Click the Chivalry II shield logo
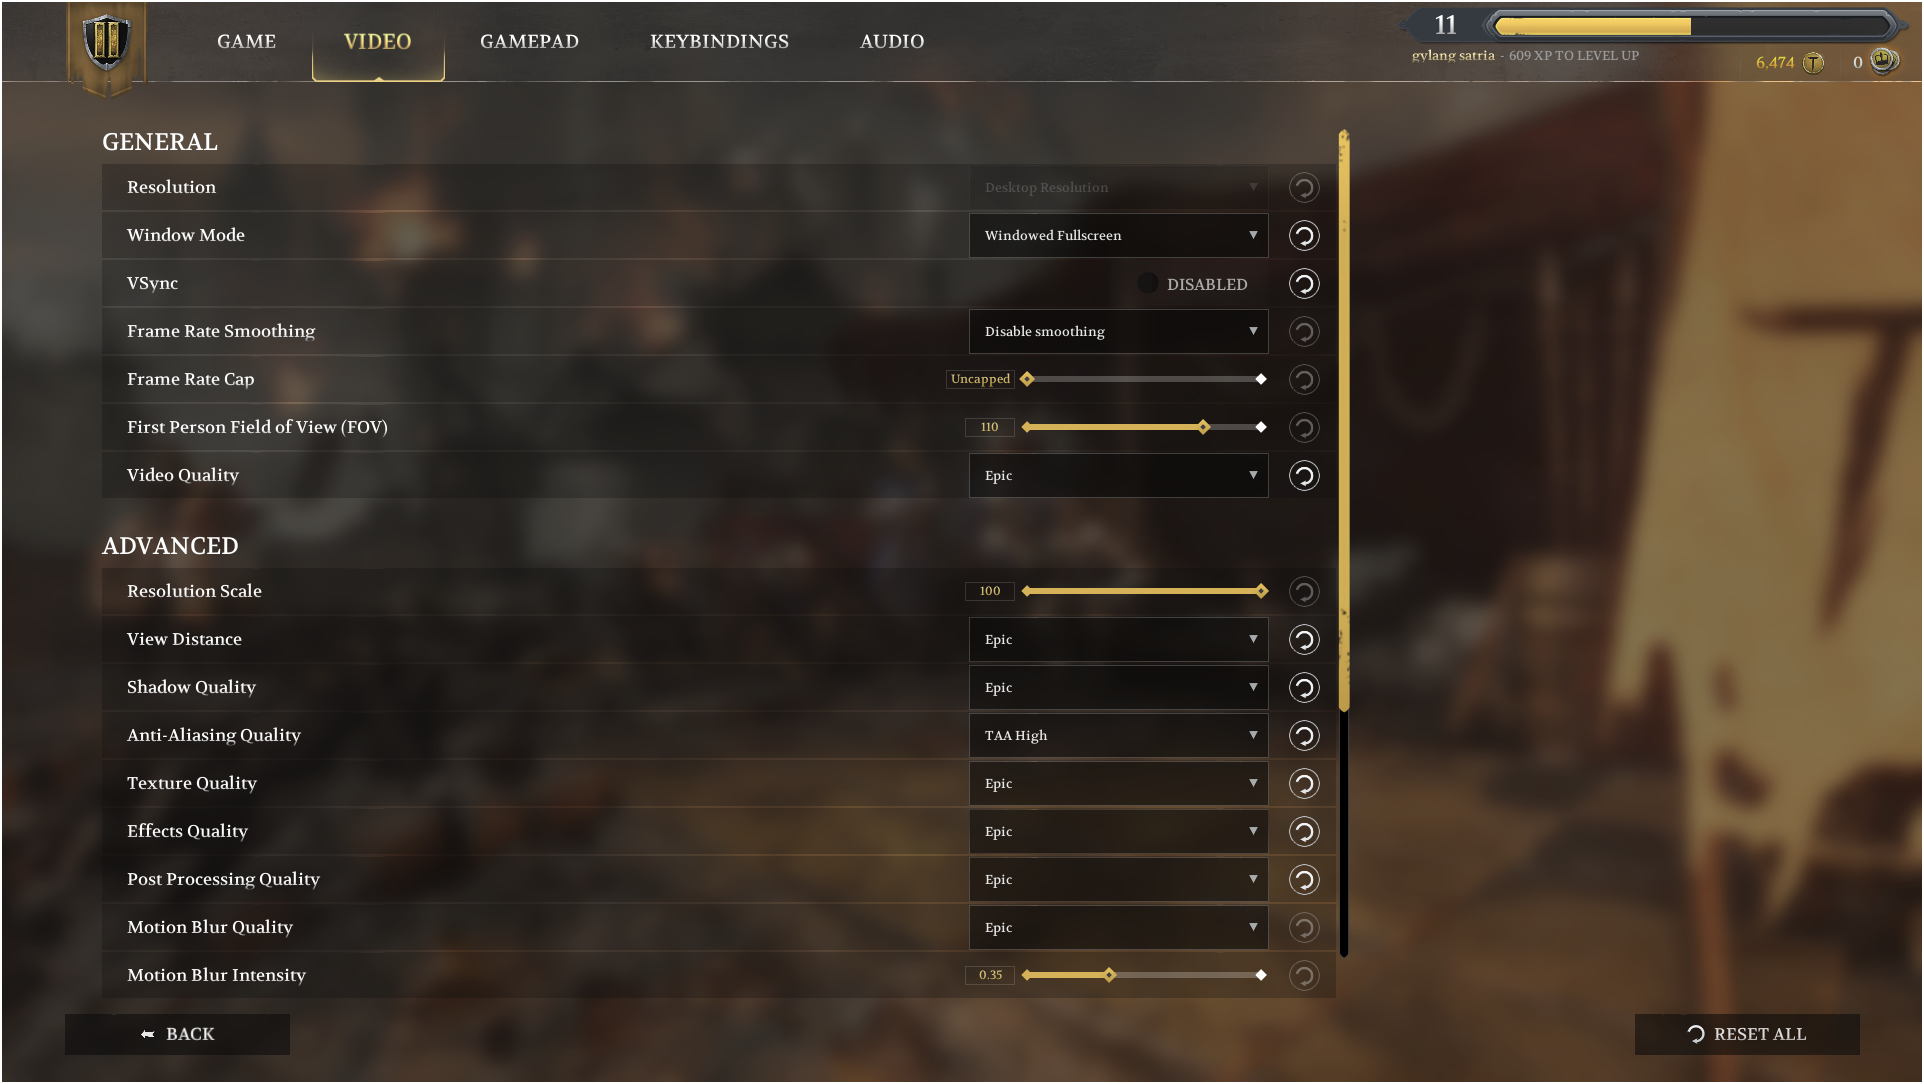The width and height of the screenshot is (1924, 1084). click(x=106, y=42)
